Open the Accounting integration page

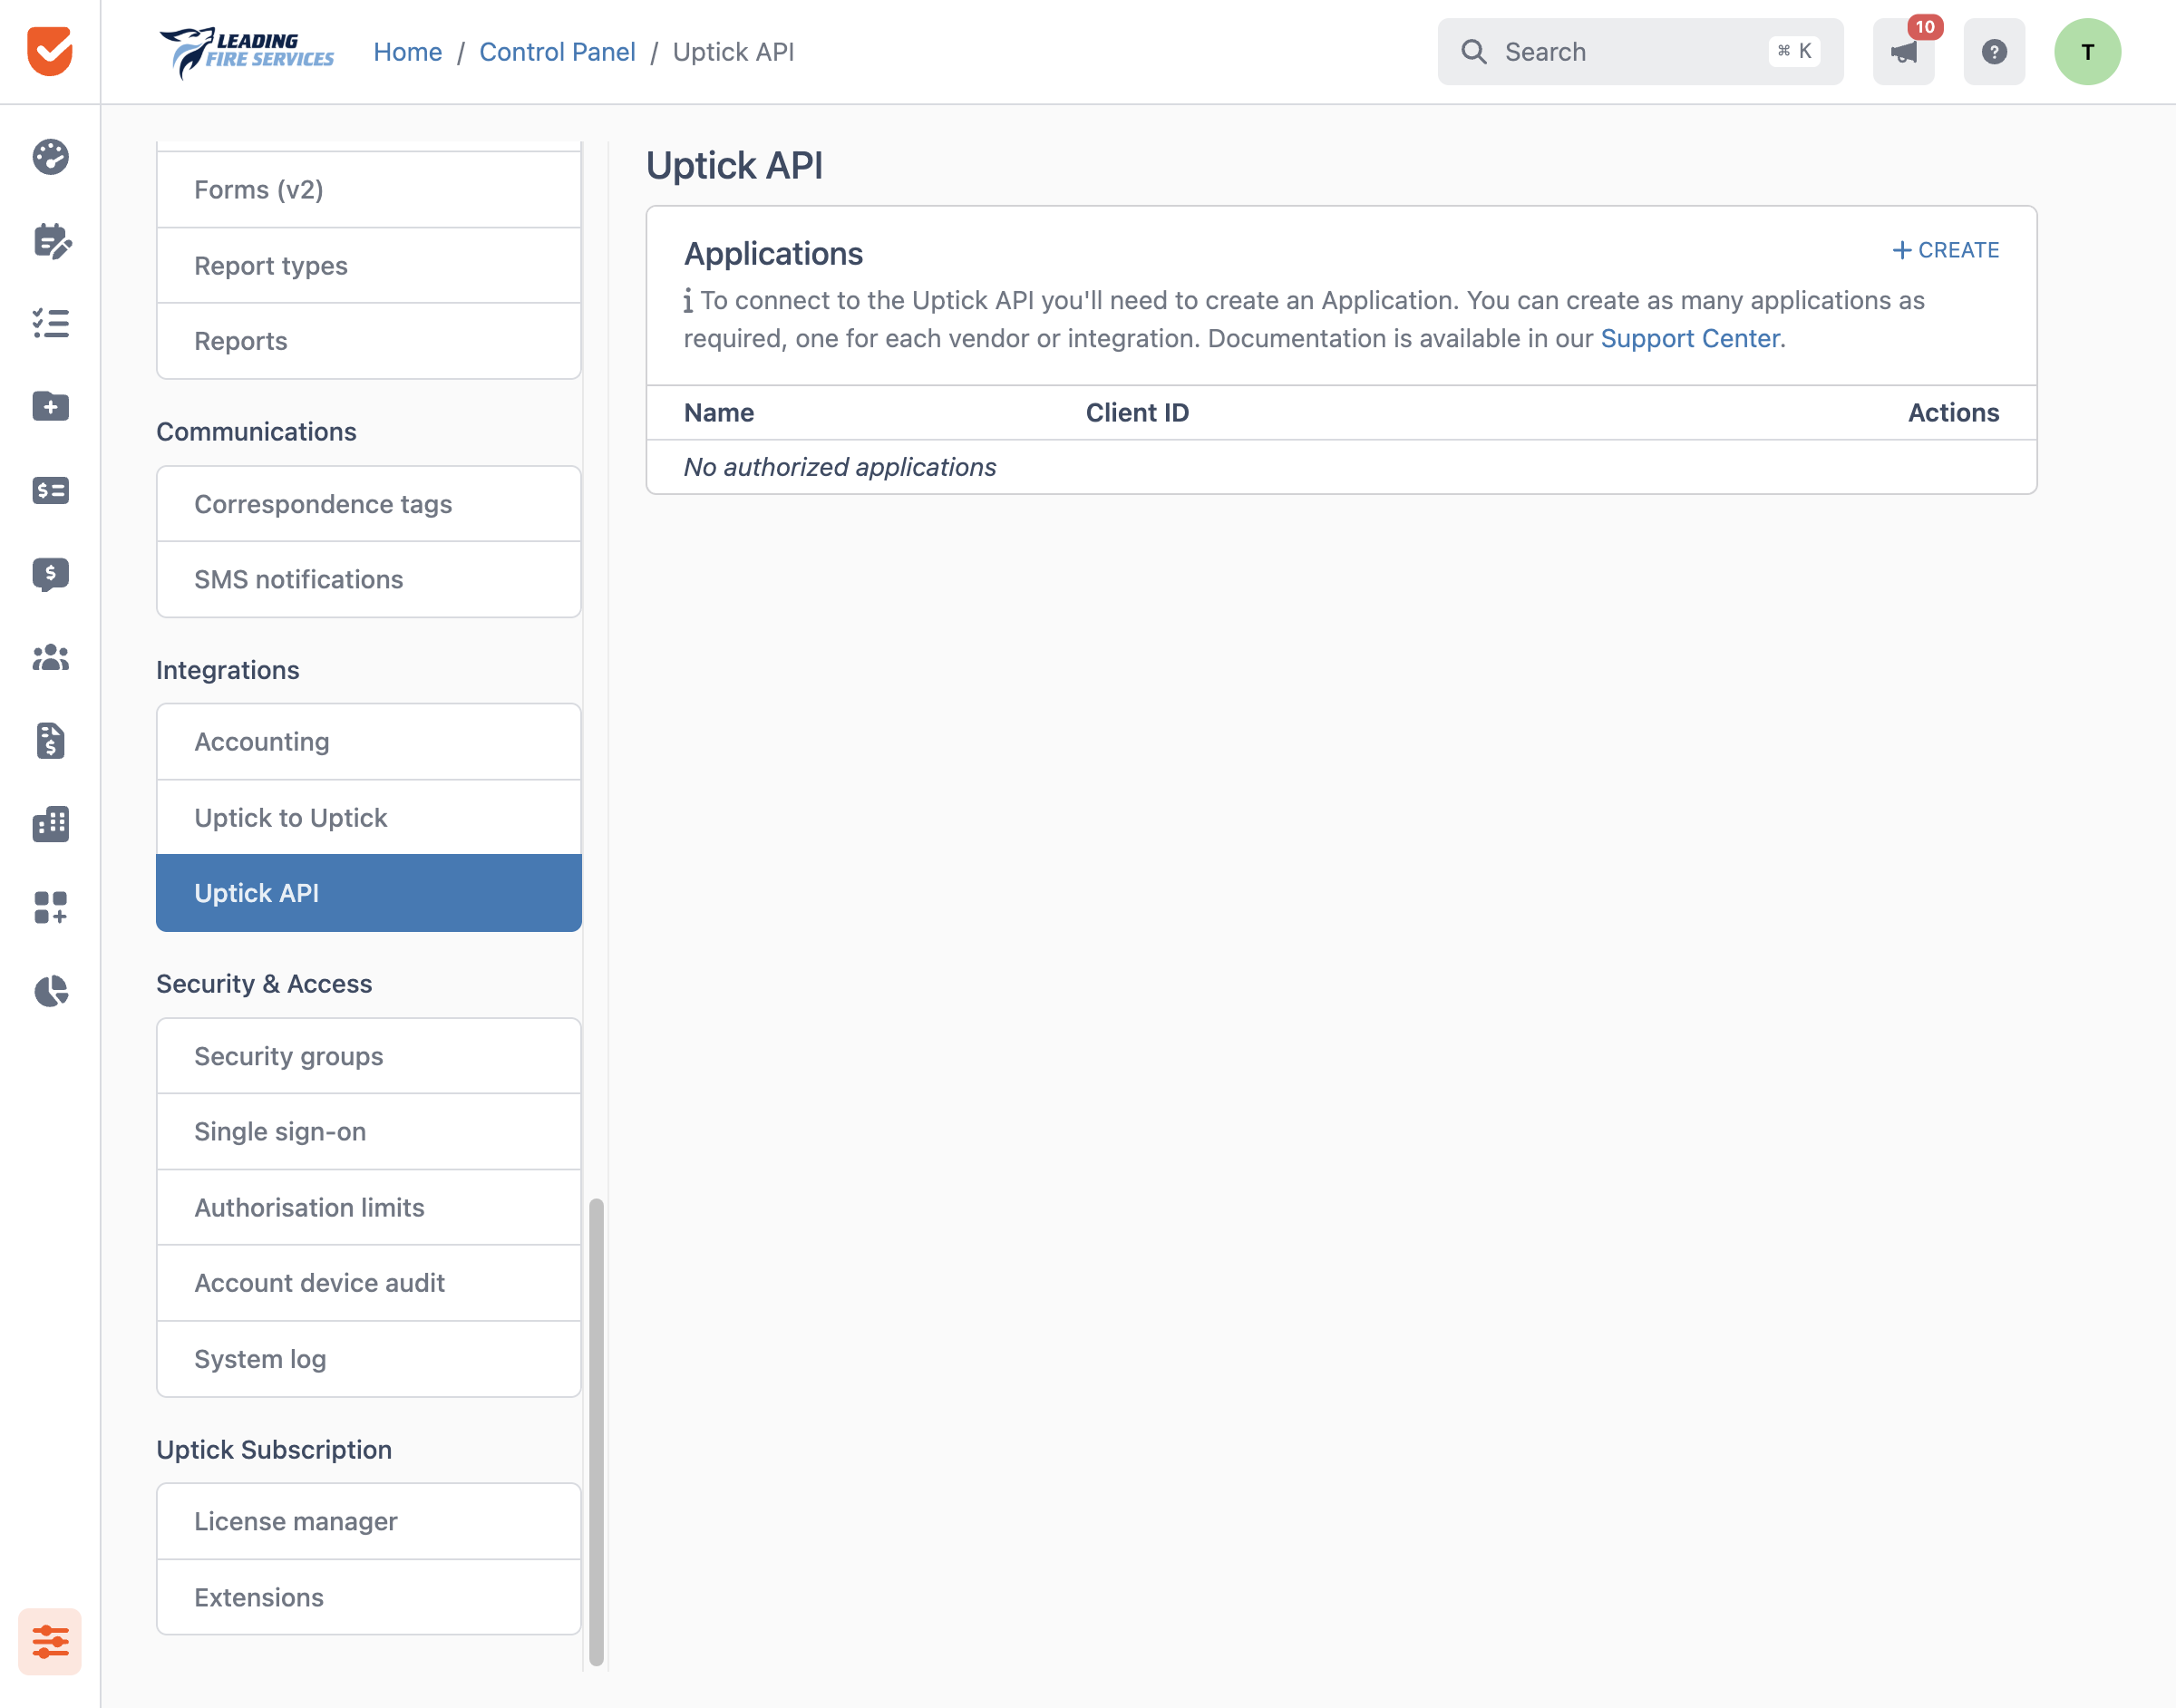point(369,742)
